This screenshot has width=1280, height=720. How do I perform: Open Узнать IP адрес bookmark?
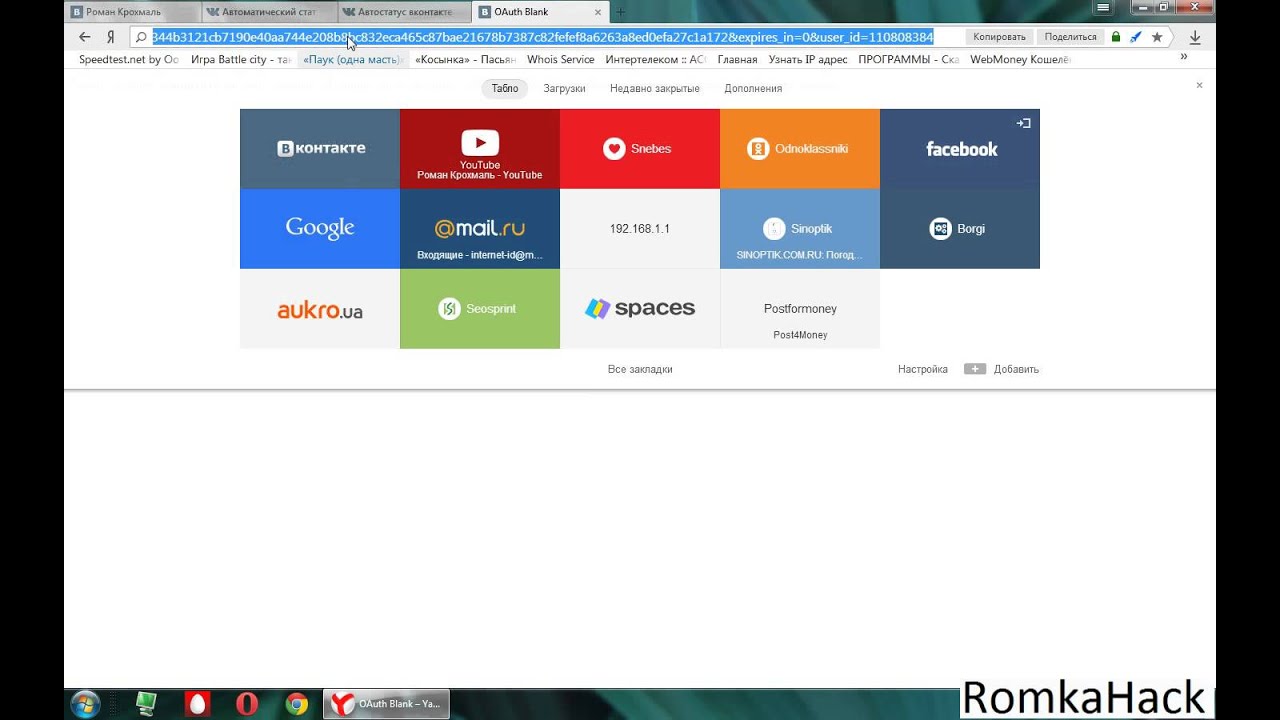[x=808, y=59]
